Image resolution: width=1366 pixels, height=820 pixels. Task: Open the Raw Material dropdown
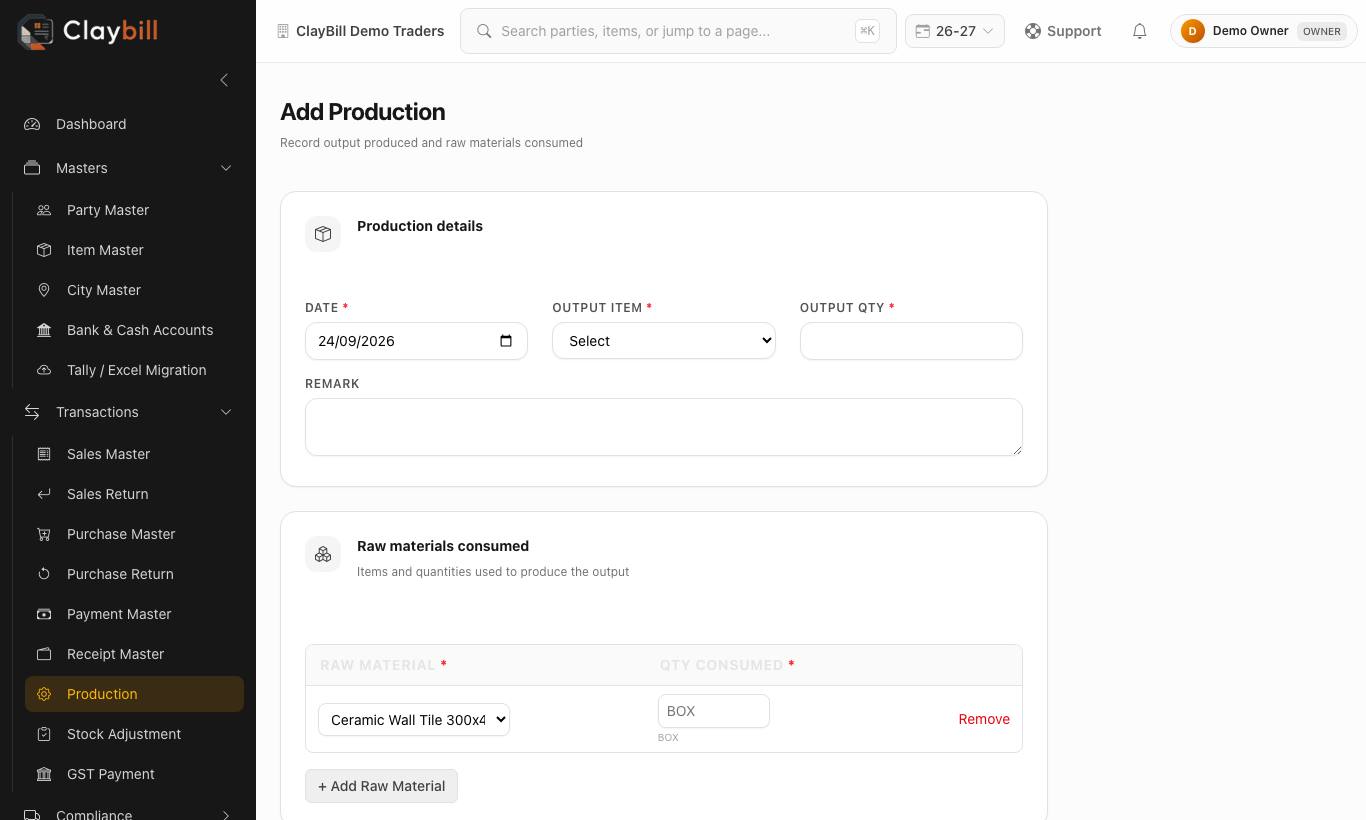point(414,720)
